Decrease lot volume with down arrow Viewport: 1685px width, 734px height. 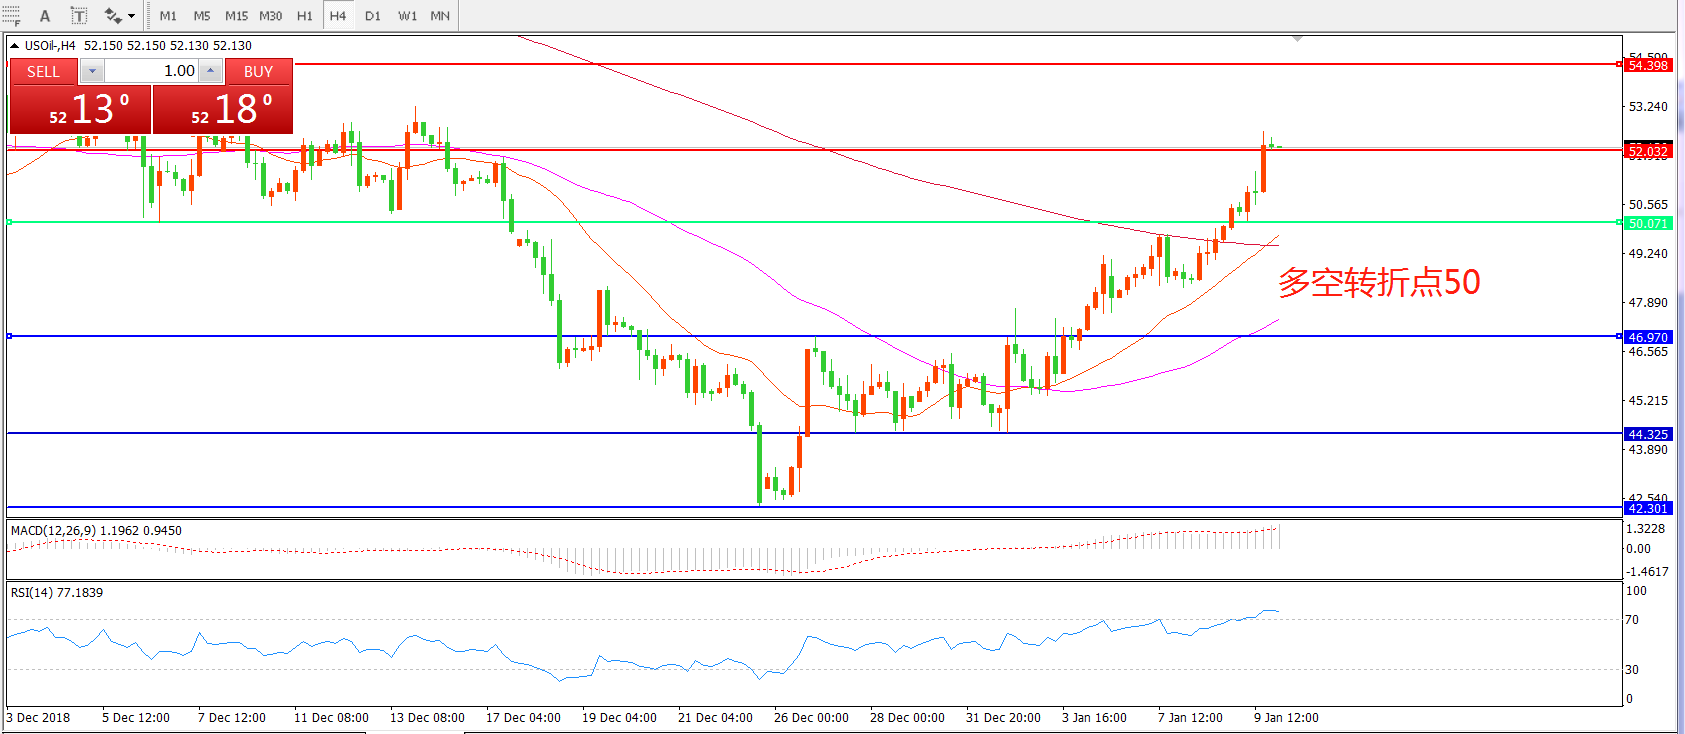pos(92,71)
